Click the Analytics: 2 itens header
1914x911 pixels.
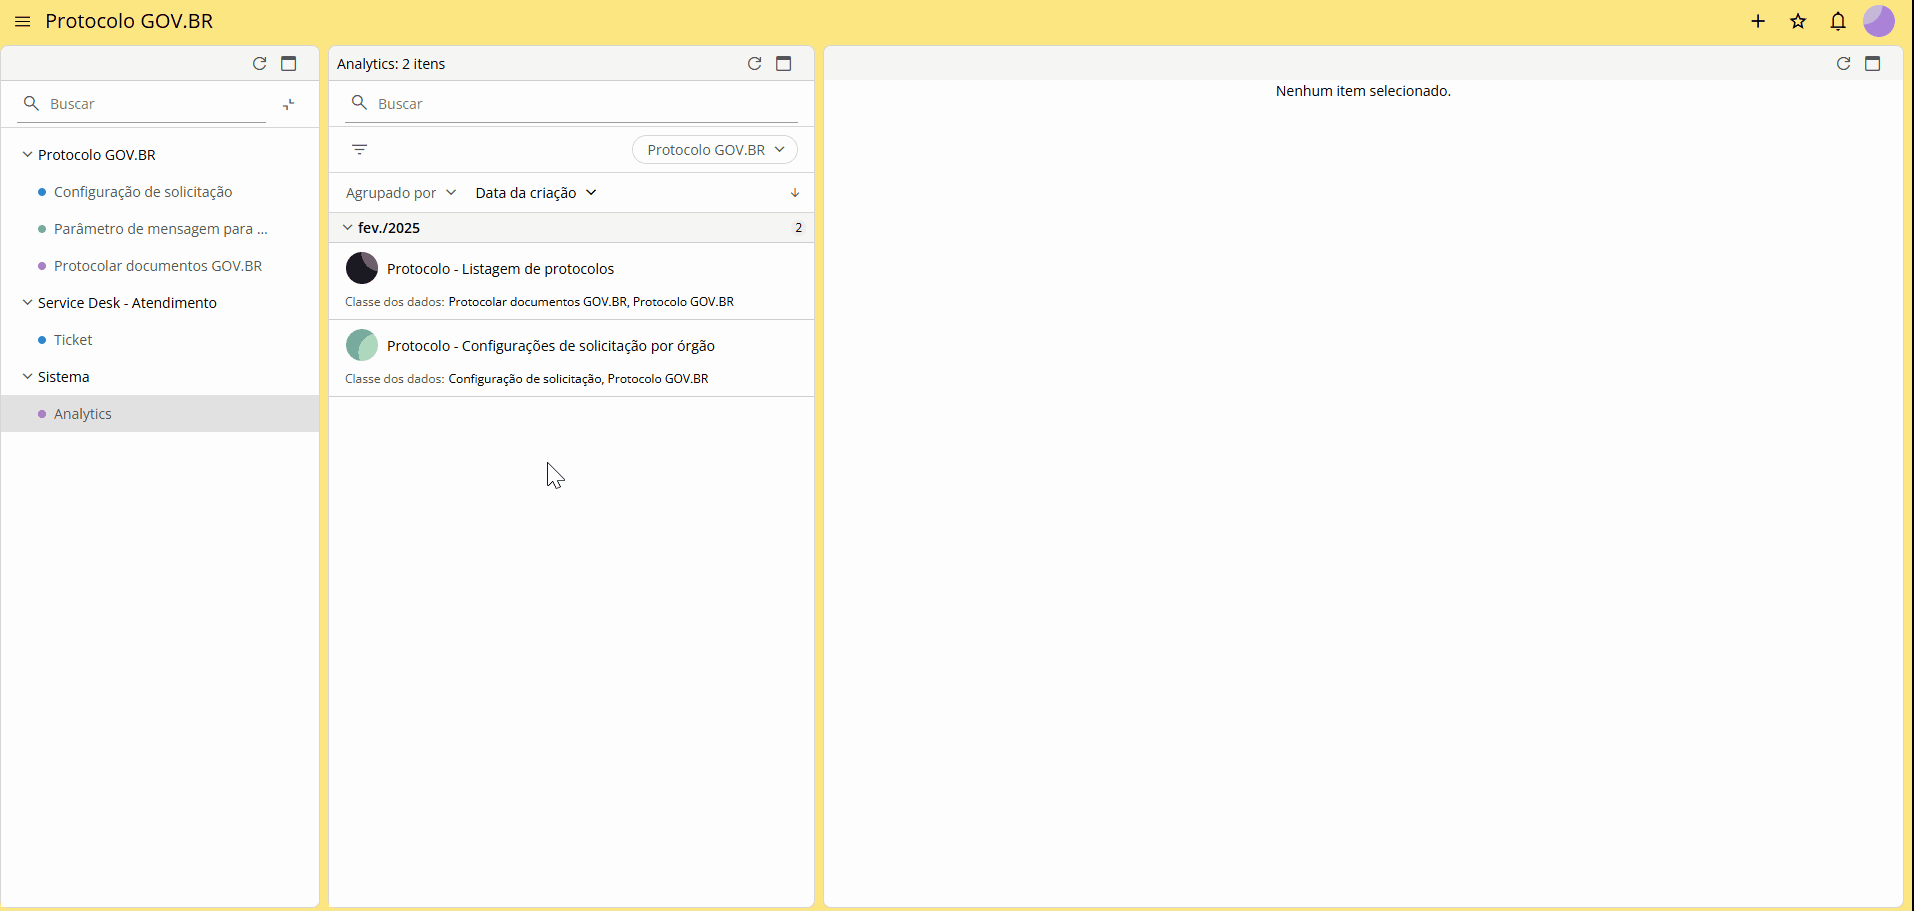pyautogui.click(x=391, y=64)
